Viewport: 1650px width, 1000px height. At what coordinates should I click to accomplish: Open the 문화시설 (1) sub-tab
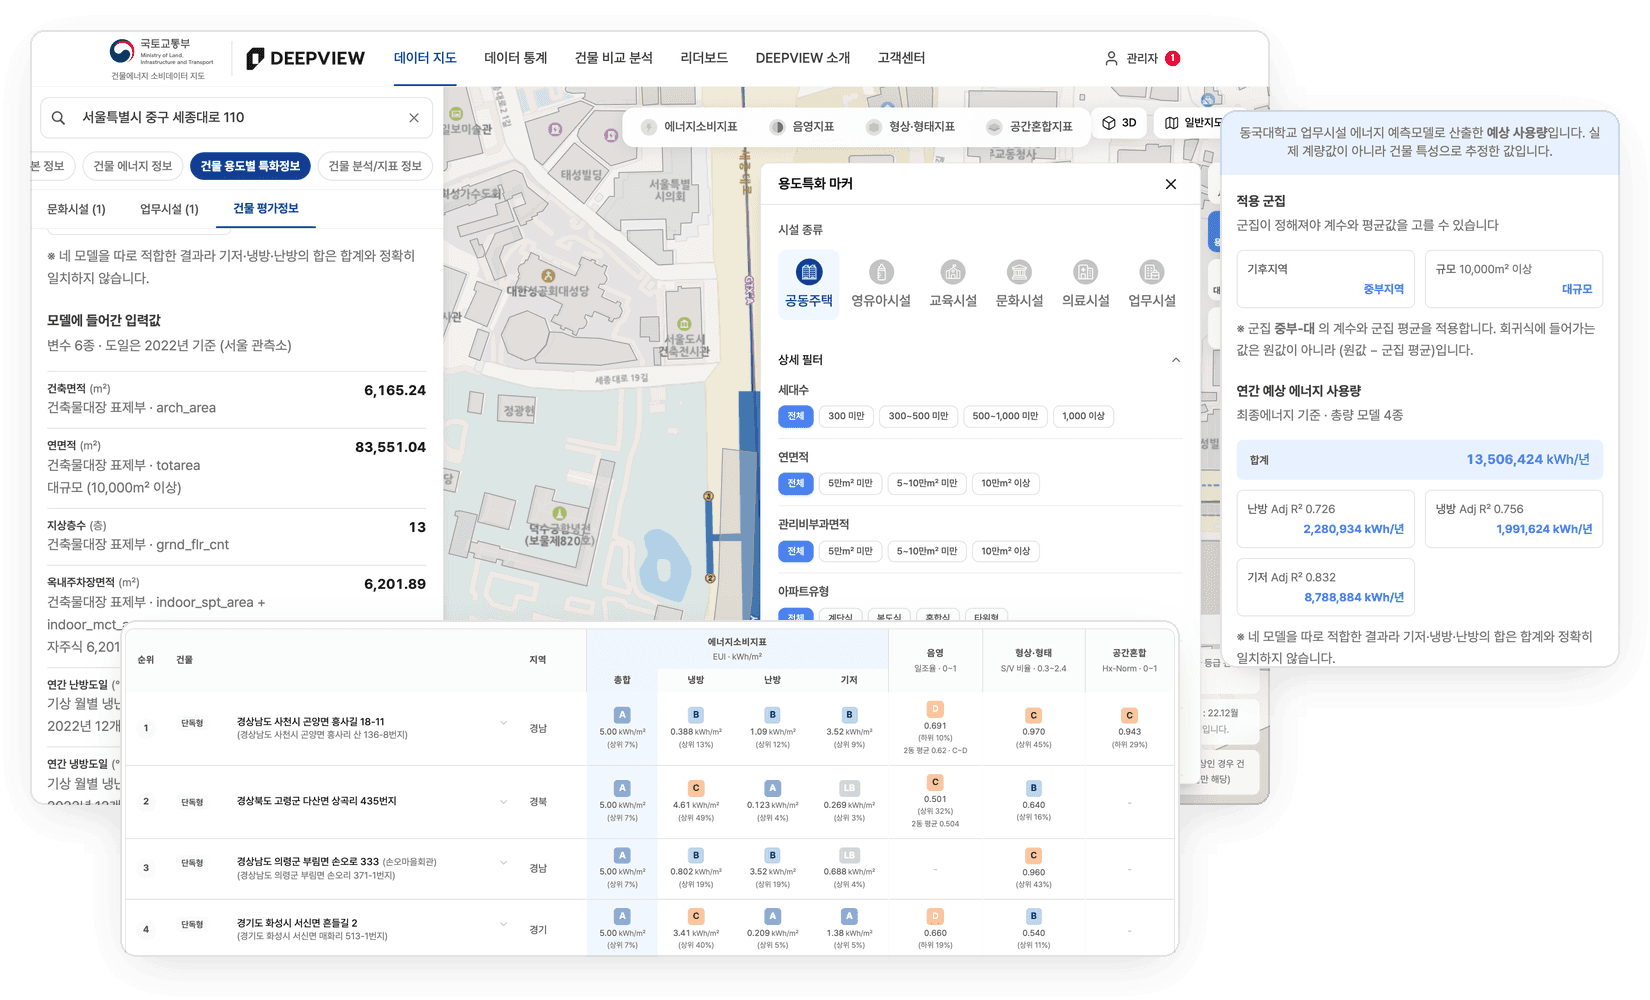[76, 209]
